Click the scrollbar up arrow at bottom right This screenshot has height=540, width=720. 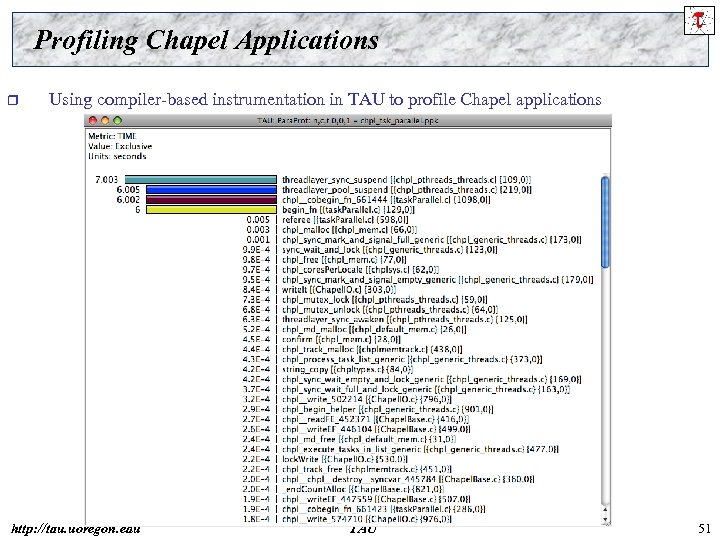(605, 509)
